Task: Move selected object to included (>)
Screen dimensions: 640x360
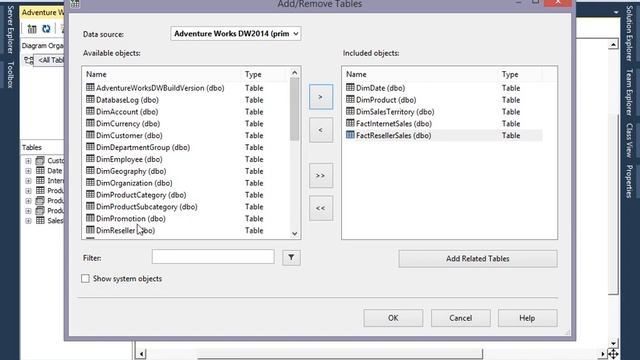Action: pos(321,97)
